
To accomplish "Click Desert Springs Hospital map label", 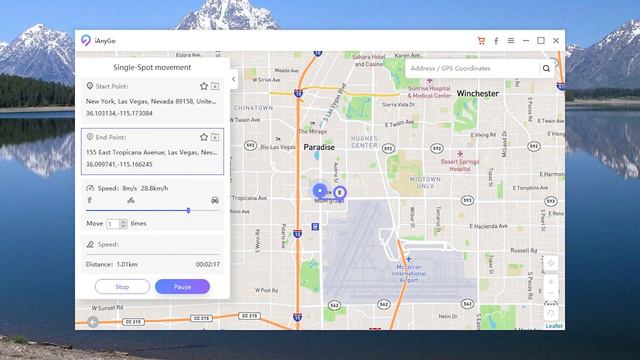I will coord(460,165).
